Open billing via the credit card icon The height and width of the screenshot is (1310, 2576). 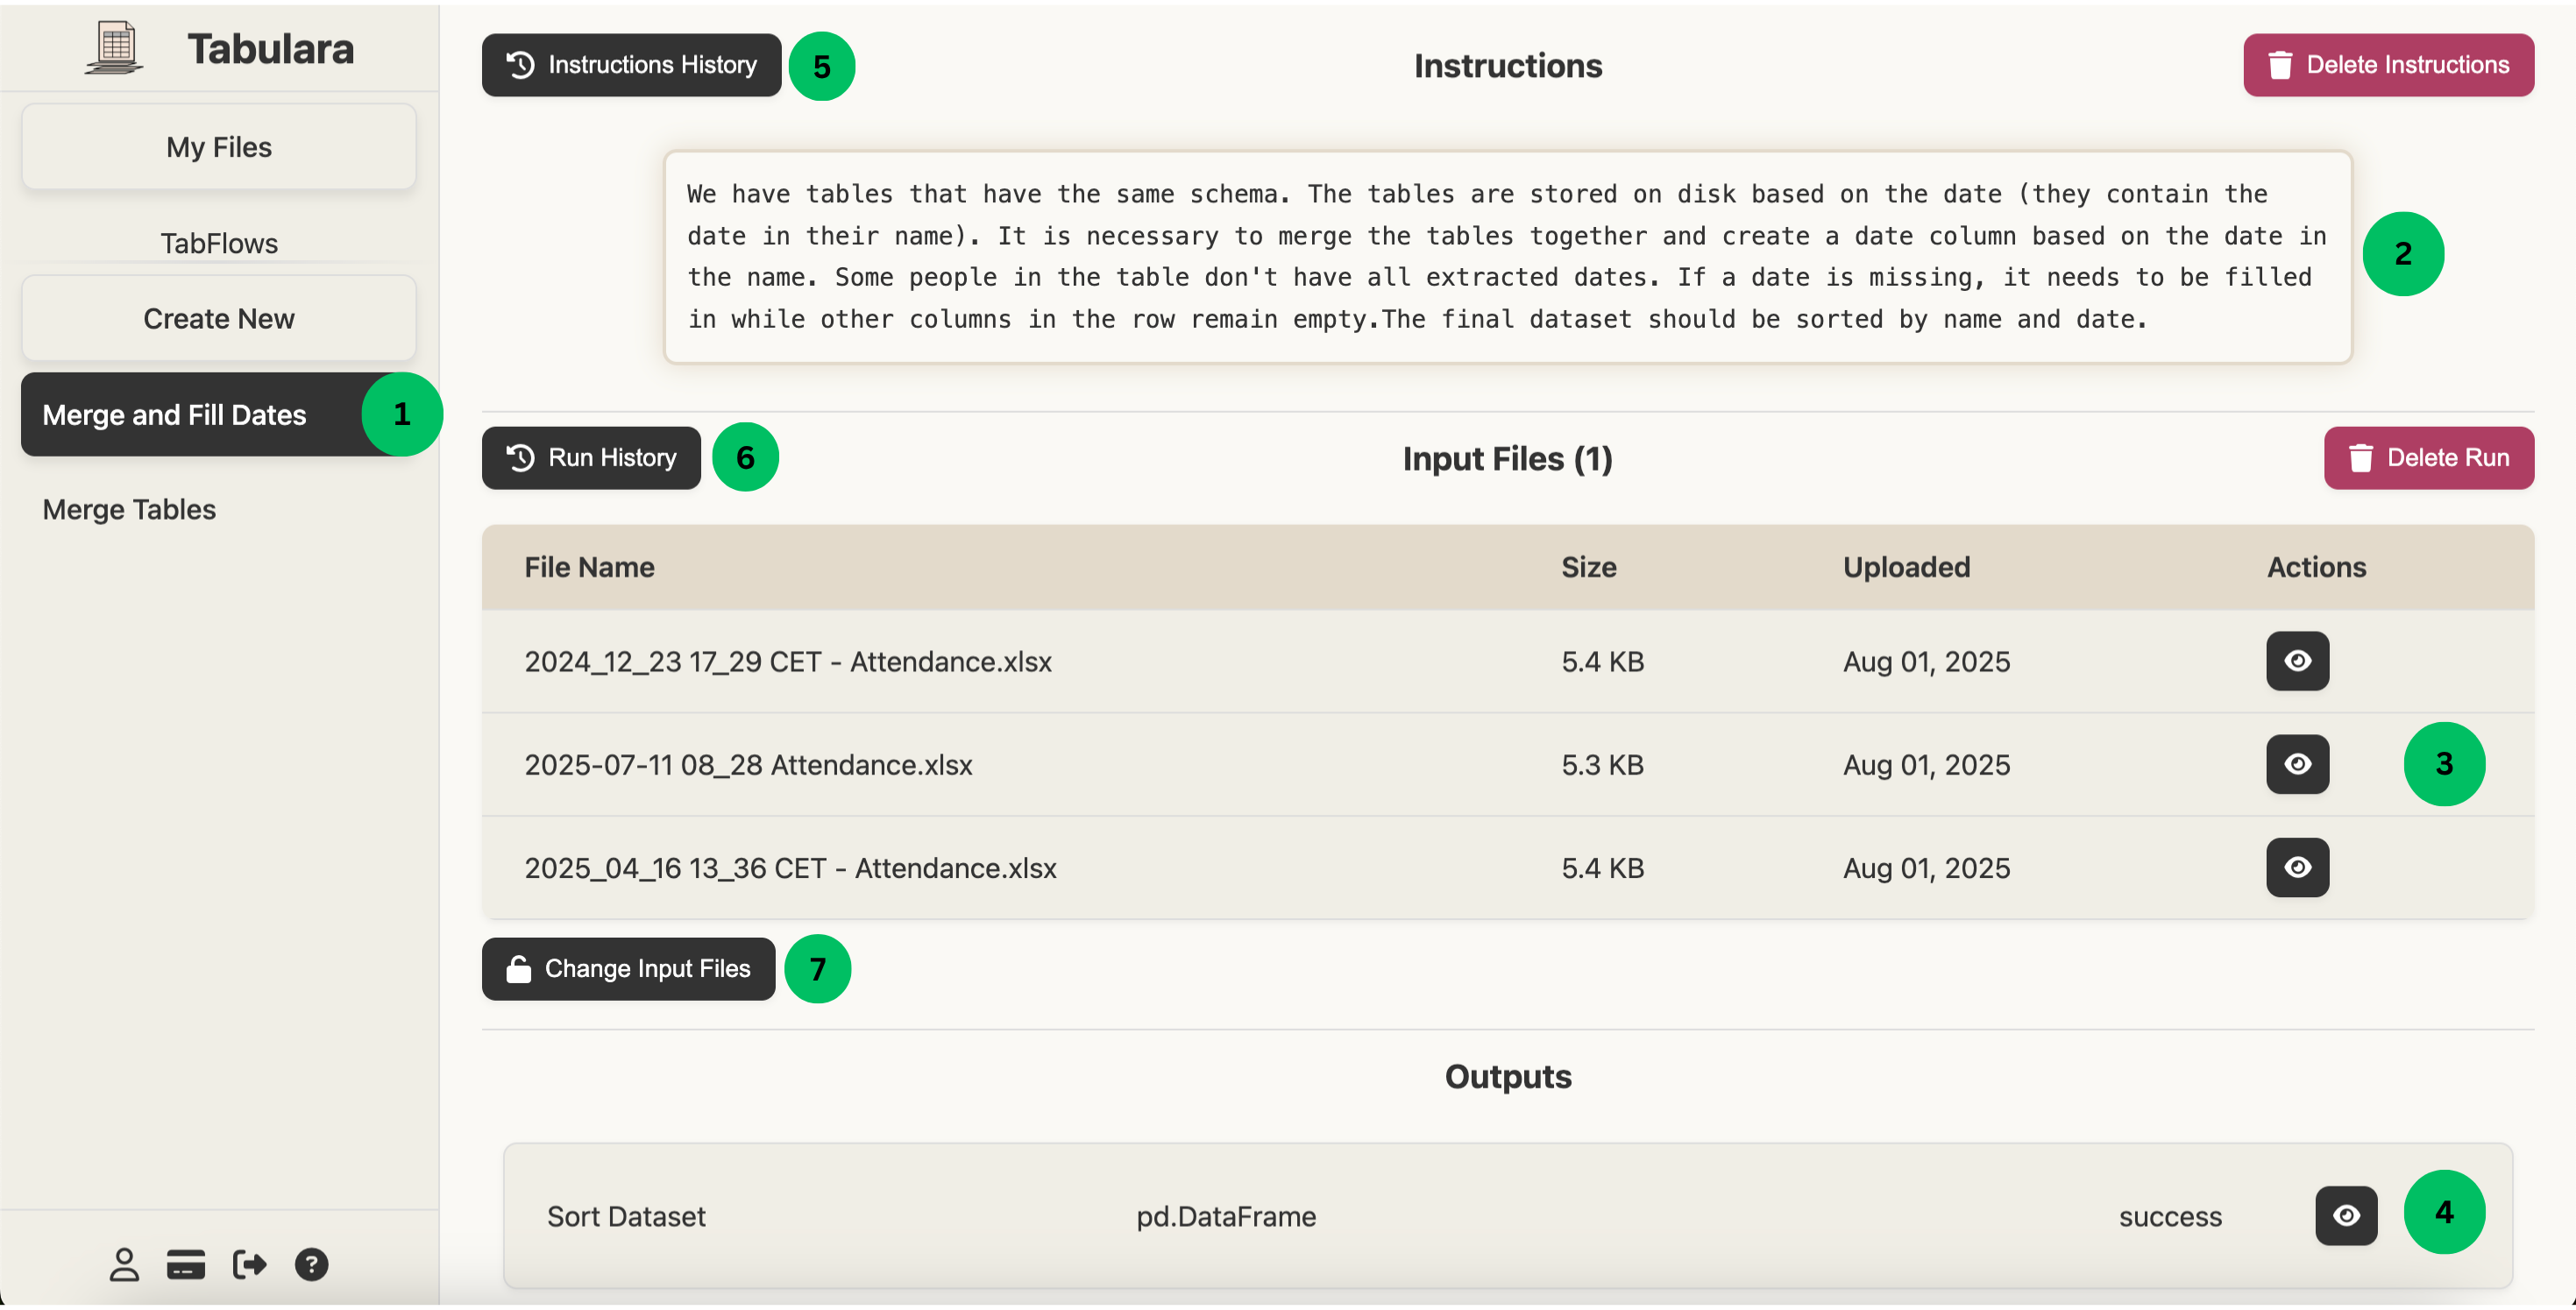tap(186, 1264)
